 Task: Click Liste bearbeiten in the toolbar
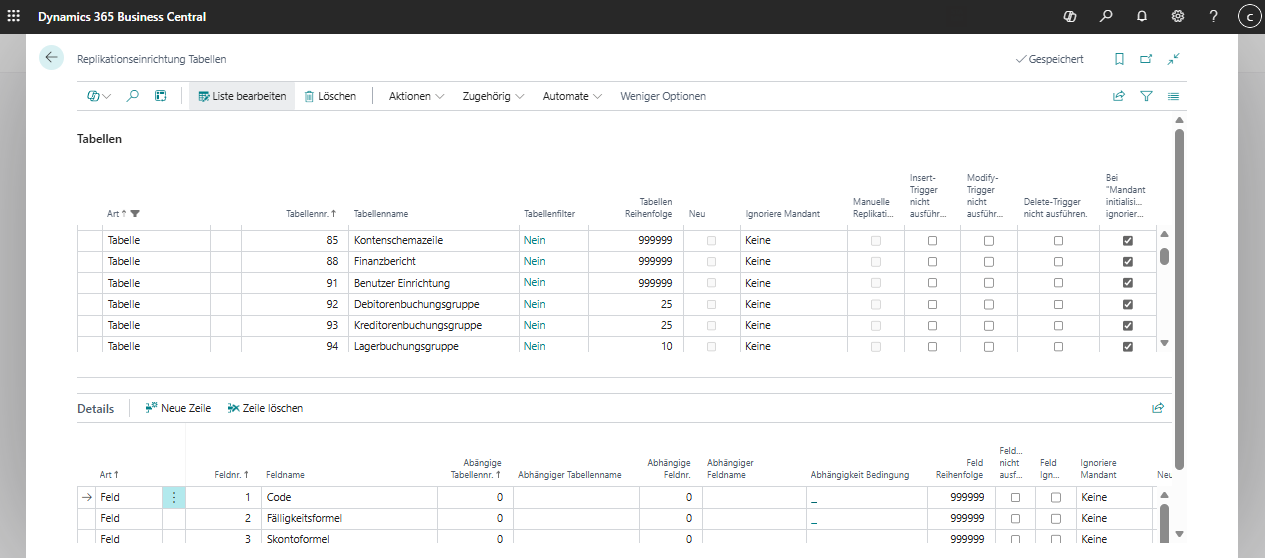tap(242, 96)
